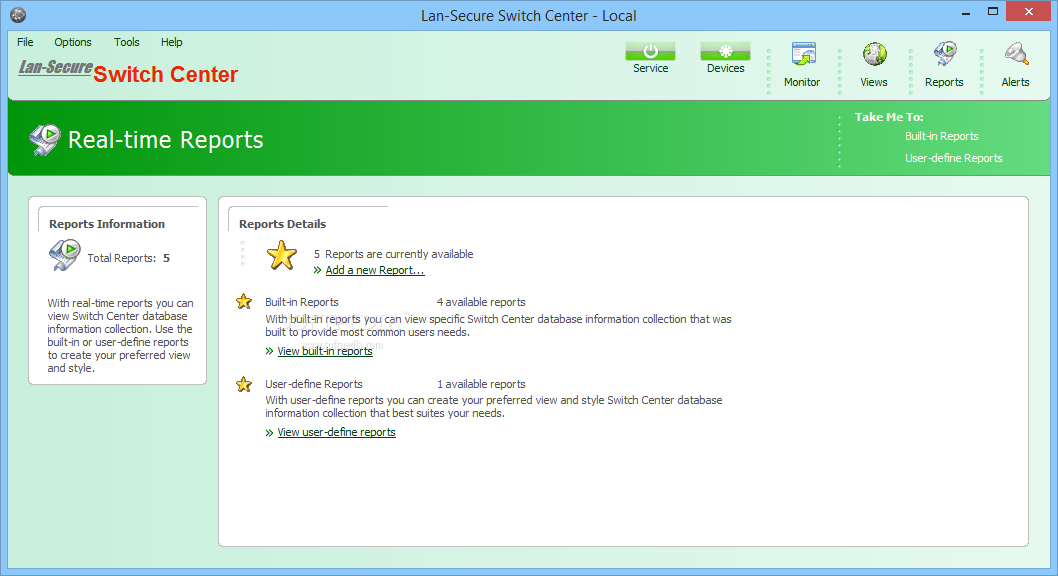Image resolution: width=1058 pixels, height=576 pixels.
Task: Click the Total Reports icon in Reports Information
Action: [x=65, y=256]
